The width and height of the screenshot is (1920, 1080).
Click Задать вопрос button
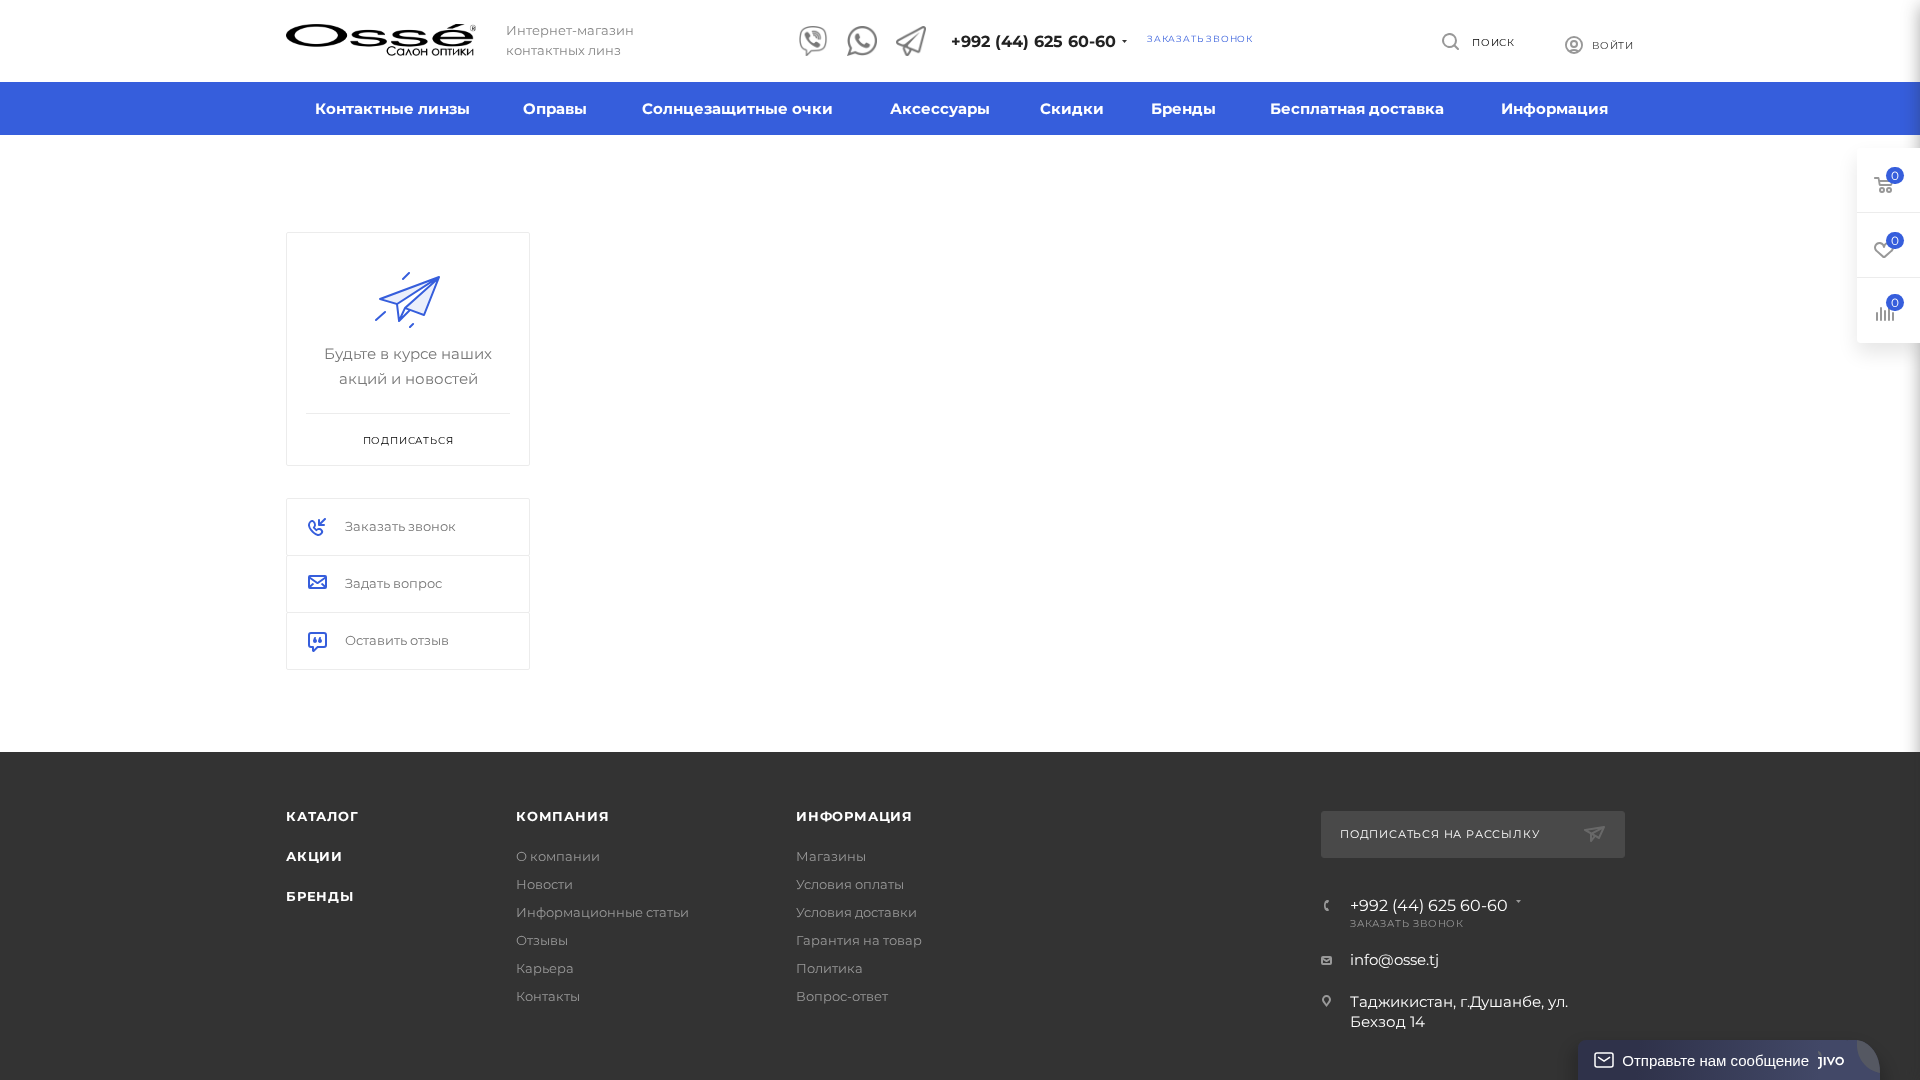tap(408, 584)
